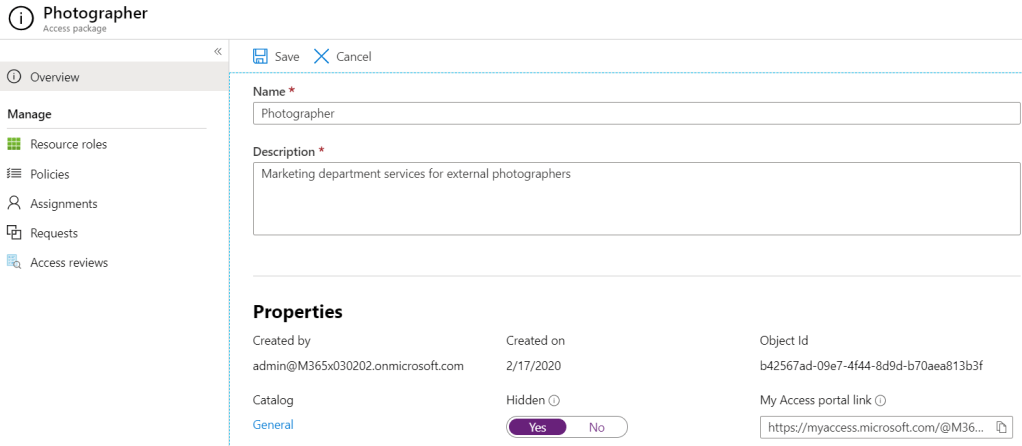Click the Cancel X icon
The image size is (1022, 446).
(x=321, y=57)
